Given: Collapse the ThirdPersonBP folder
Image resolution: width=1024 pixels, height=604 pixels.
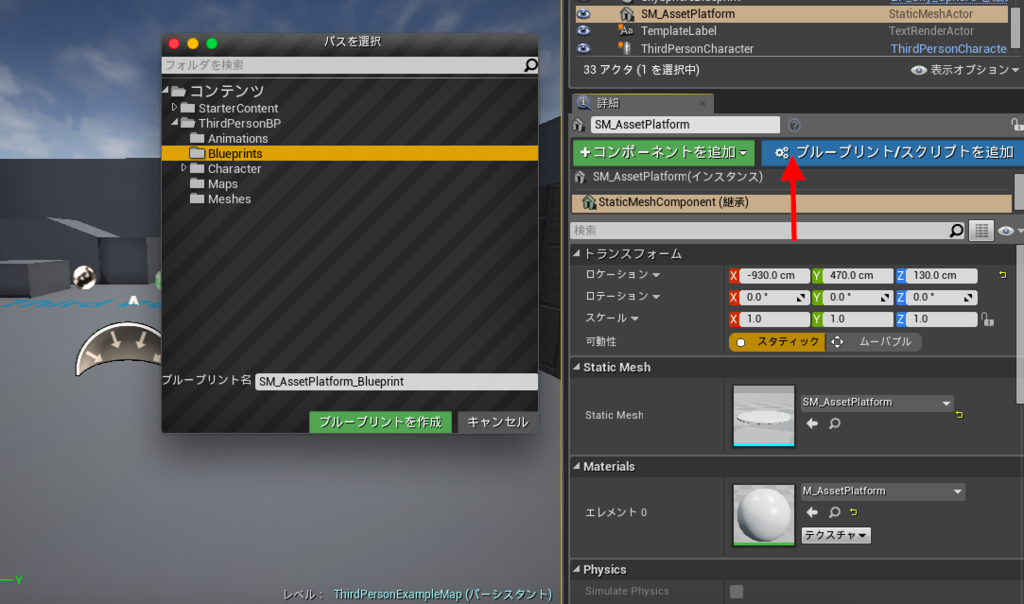Looking at the screenshot, I should point(174,122).
